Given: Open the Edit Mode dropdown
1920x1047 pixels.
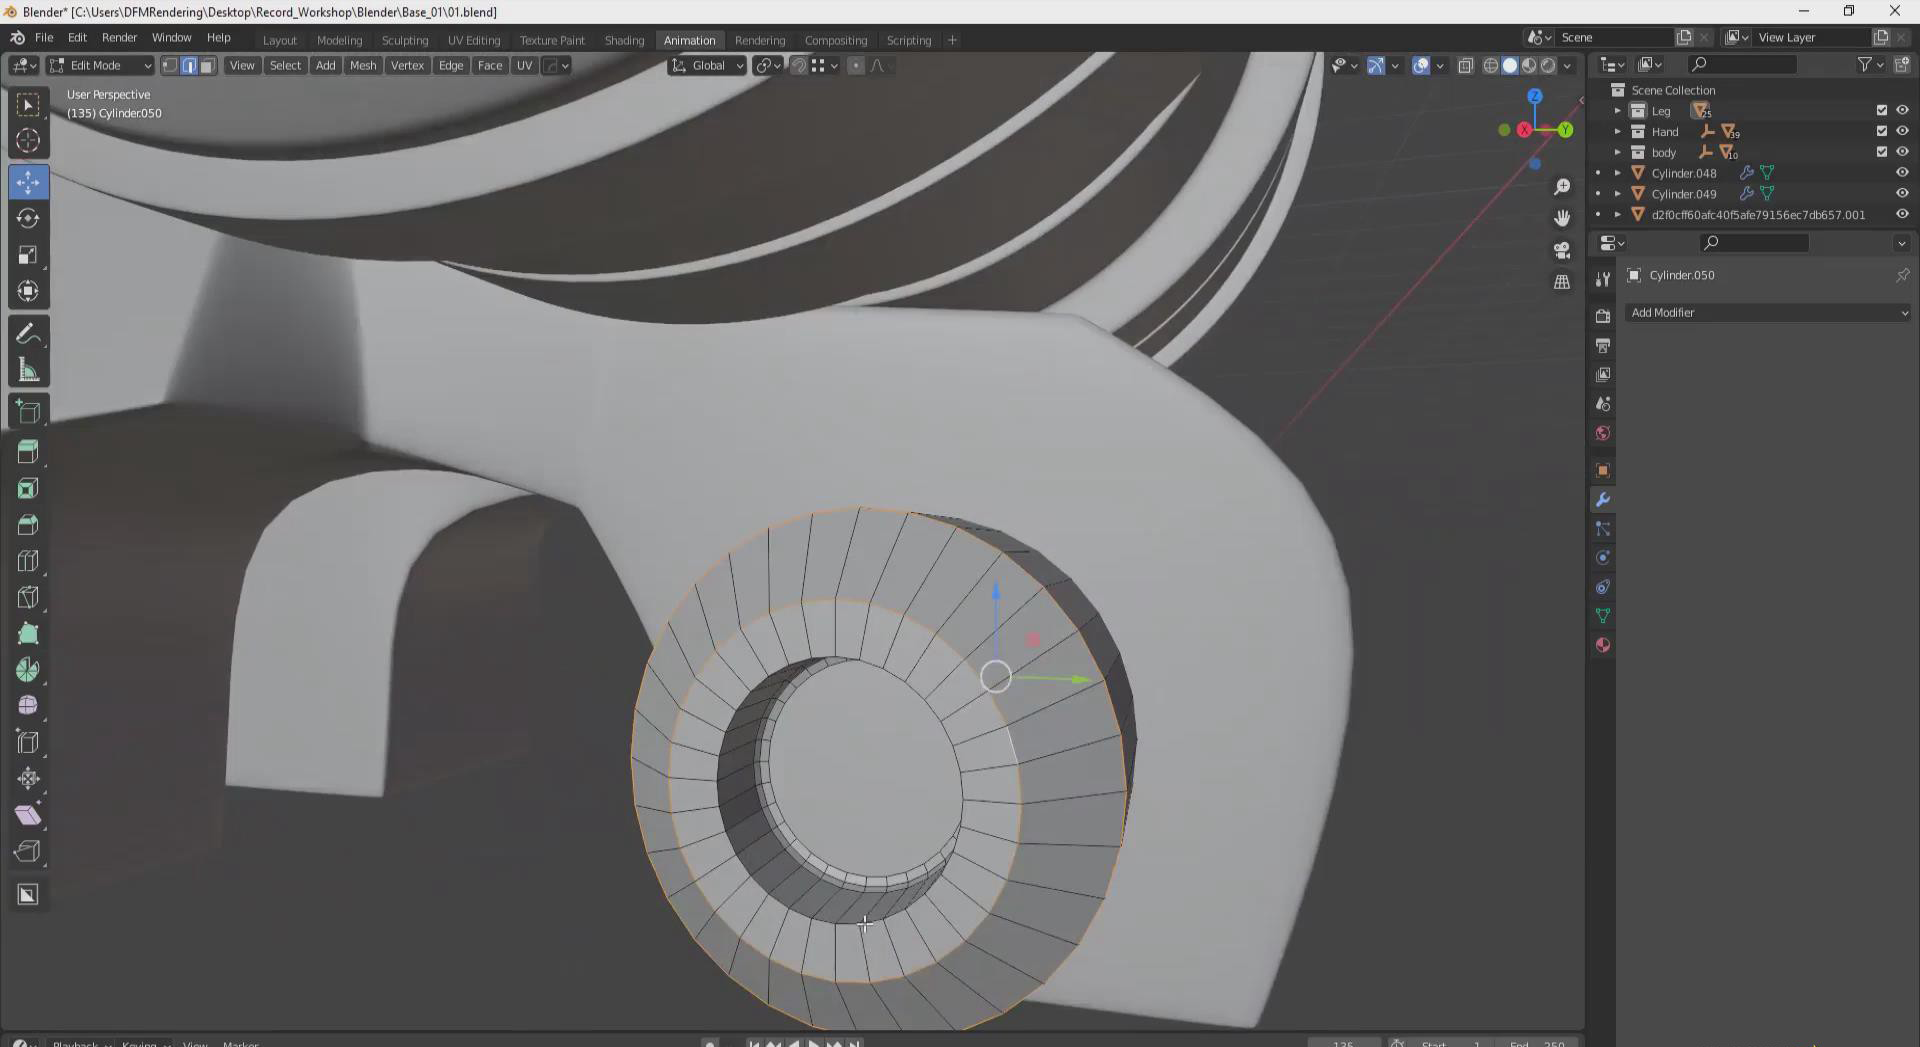Looking at the screenshot, I should pyautogui.click(x=100, y=66).
